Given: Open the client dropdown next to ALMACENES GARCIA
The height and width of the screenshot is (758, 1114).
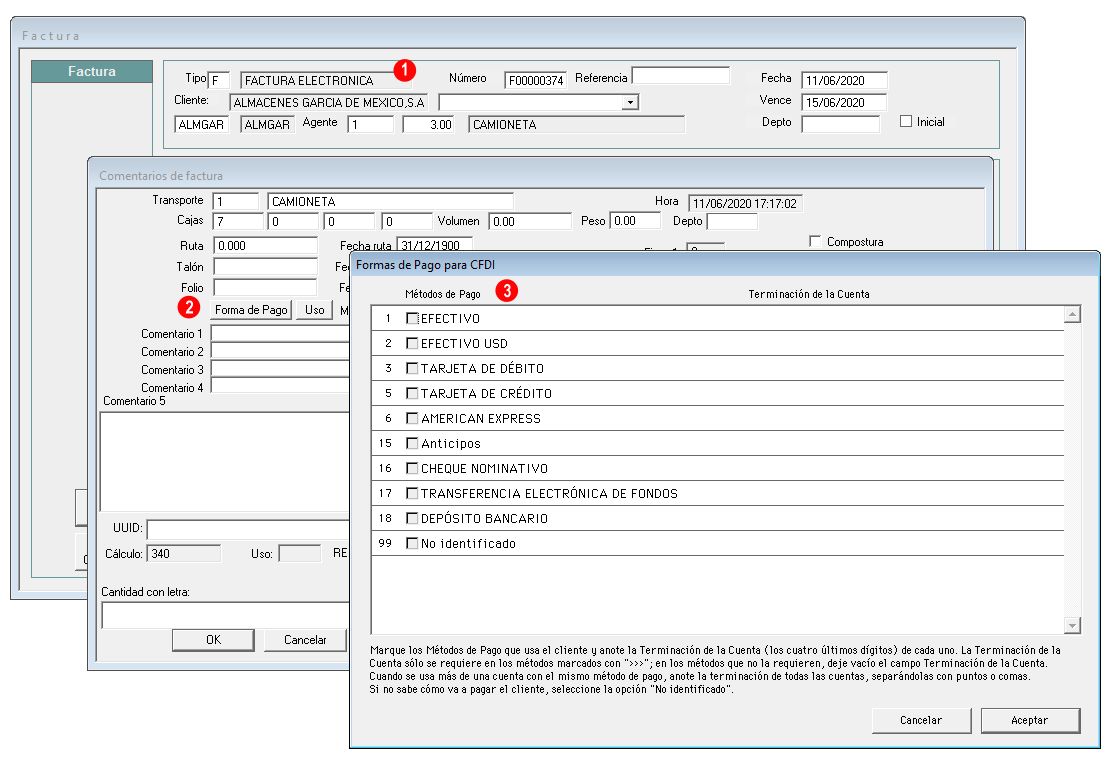Looking at the screenshot, I should click(630, 103).
